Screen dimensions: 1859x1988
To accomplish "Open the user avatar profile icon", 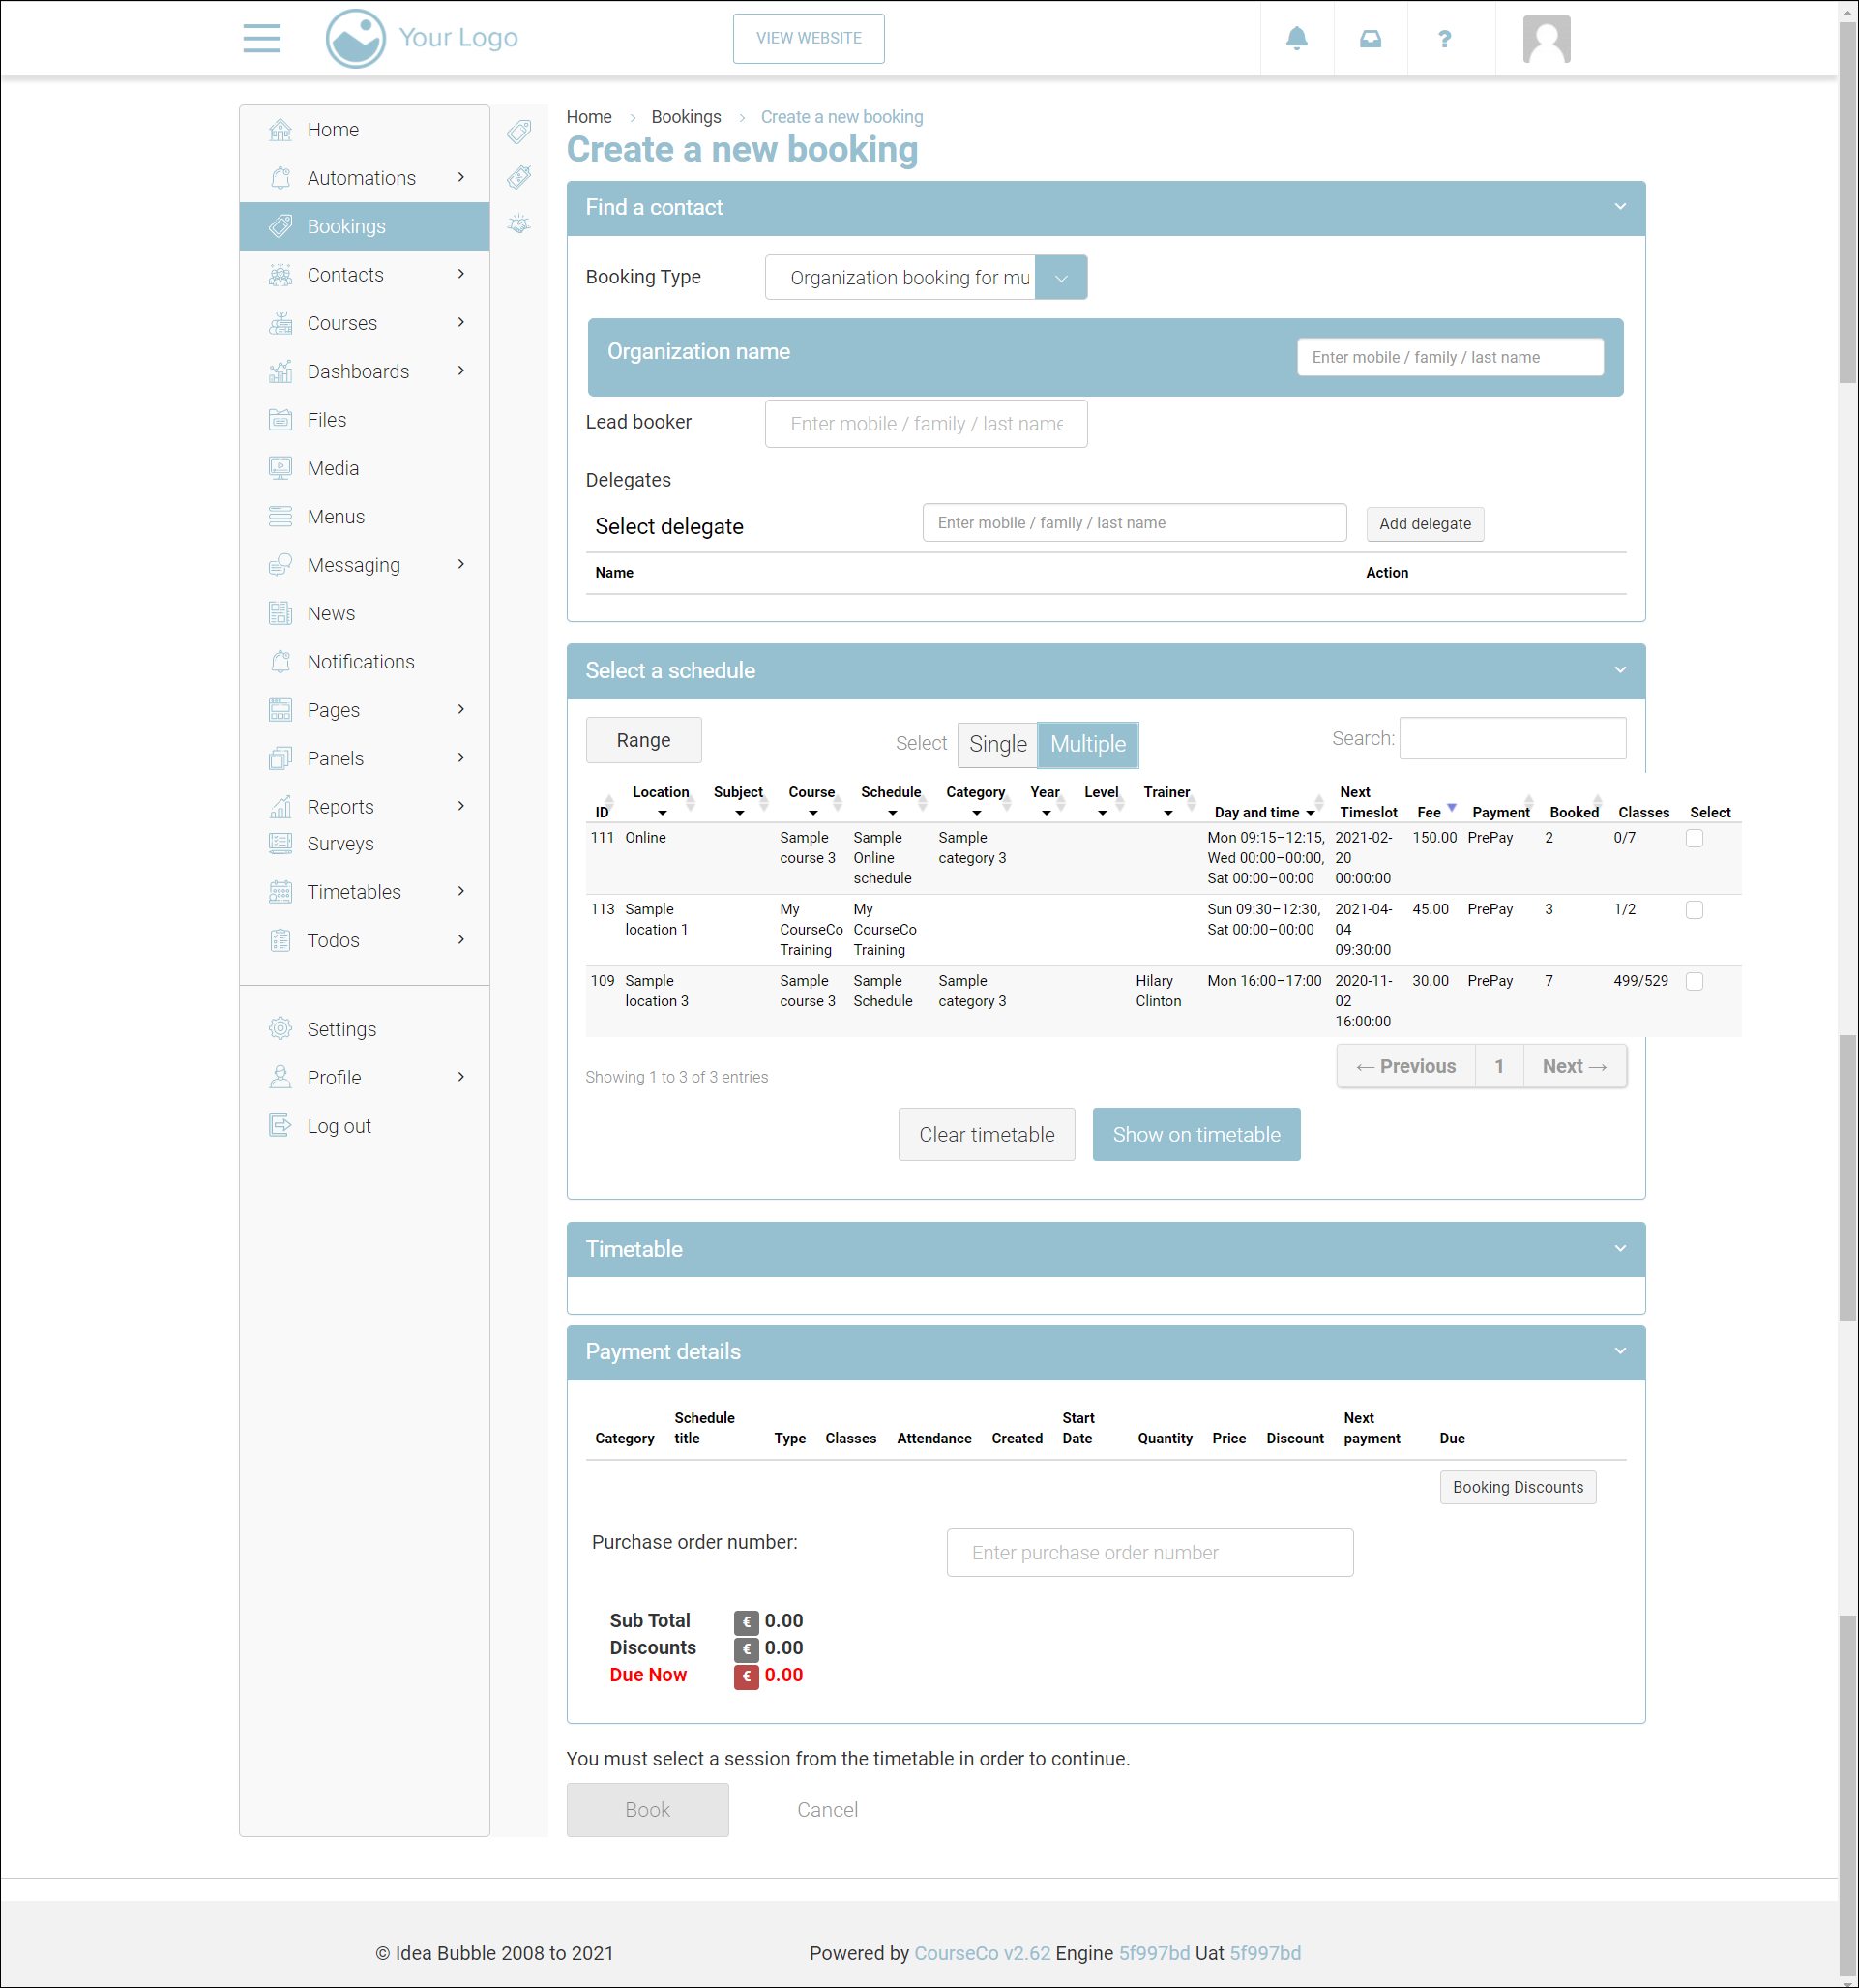I will 1546,39.
